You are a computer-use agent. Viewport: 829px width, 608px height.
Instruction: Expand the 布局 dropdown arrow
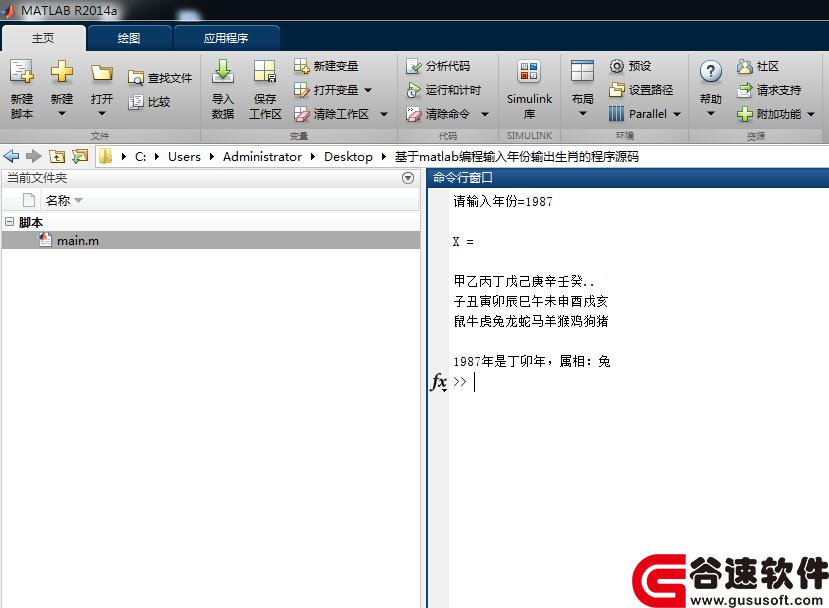point(583,114)
